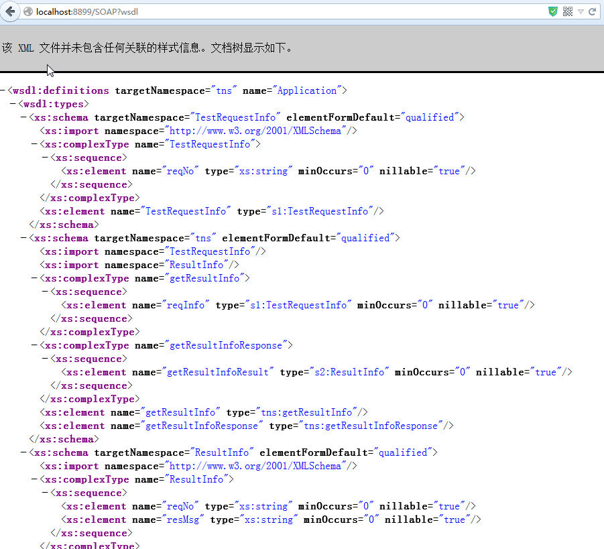This screenshot has width=604, height=549.
Task: Click "tns:getResultInfo" type value
Action: coord(307,413)
